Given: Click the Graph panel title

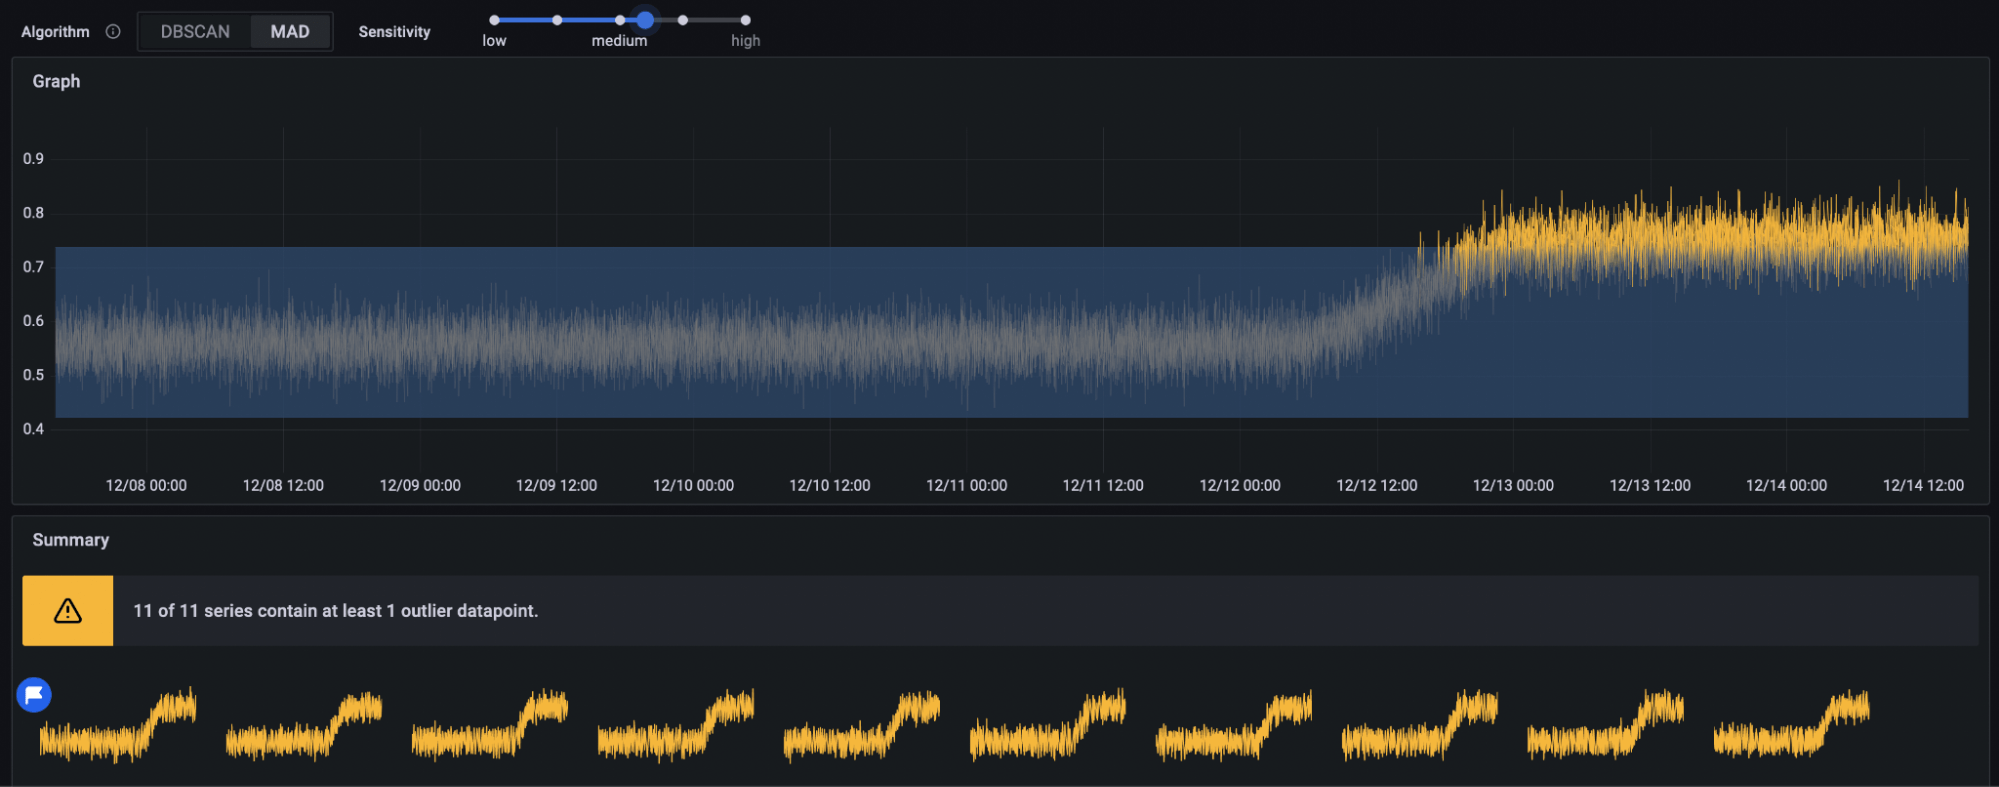Looking at the screenshot, I should 56,82.
